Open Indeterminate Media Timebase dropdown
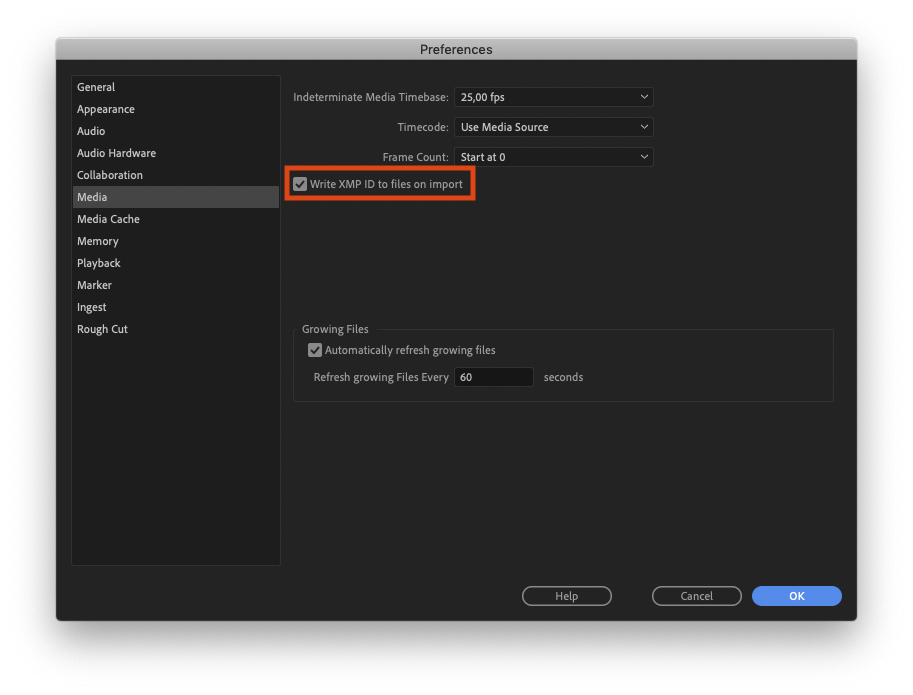 pyautogui.click(x=553, y=97)
